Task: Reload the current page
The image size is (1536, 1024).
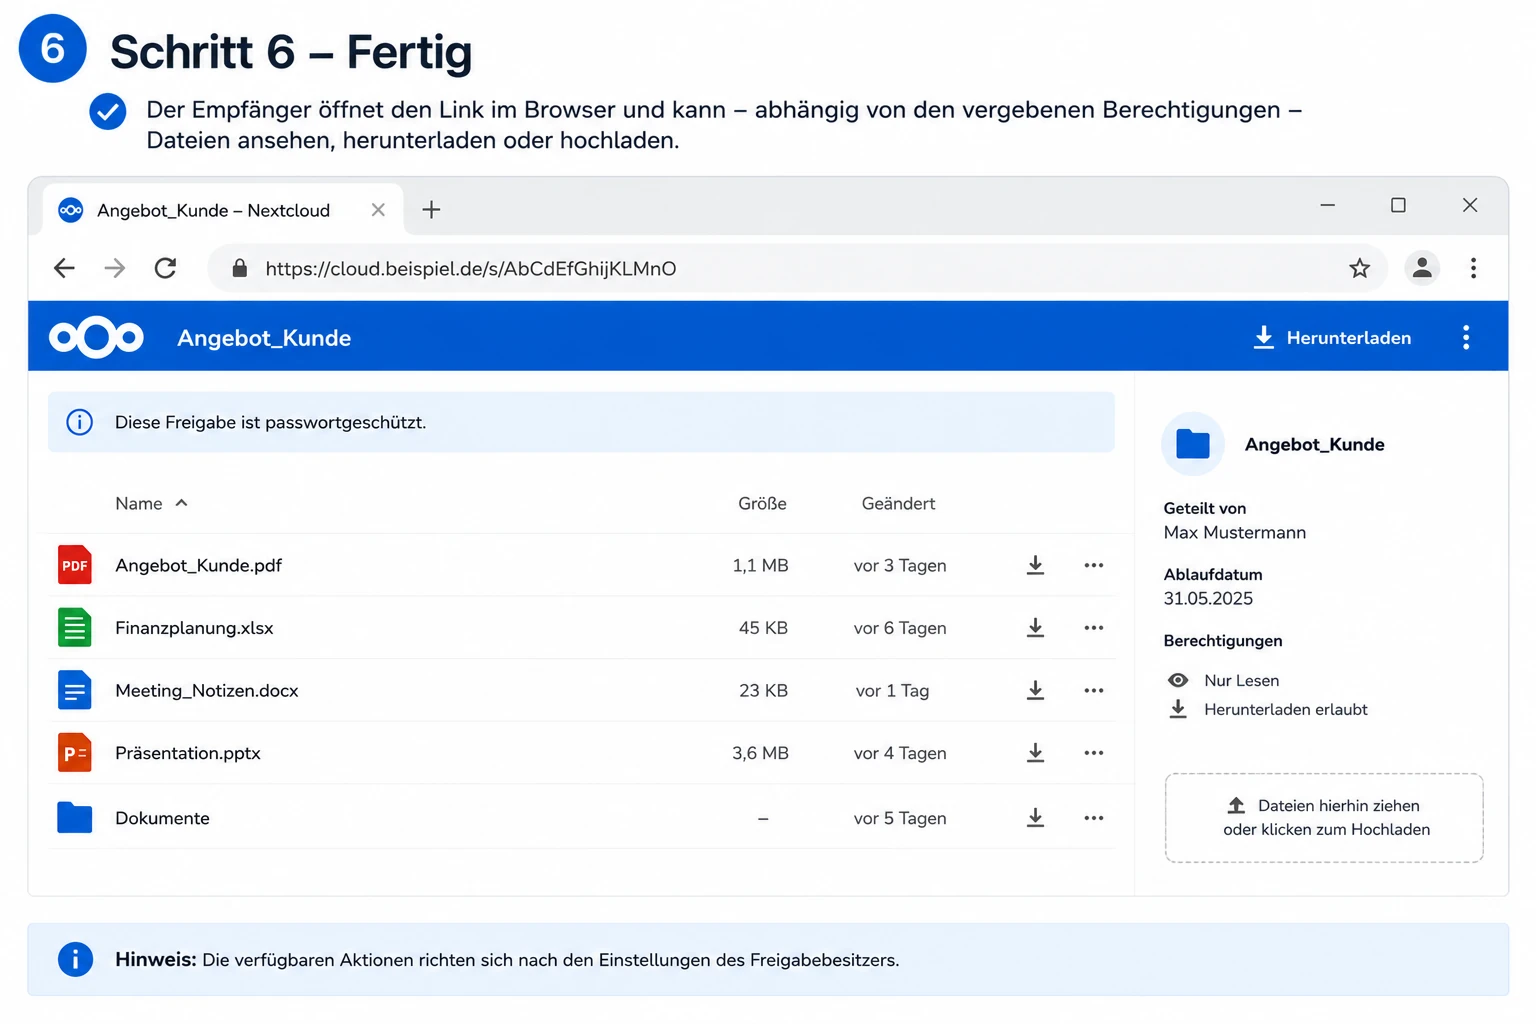Action: 166,268
